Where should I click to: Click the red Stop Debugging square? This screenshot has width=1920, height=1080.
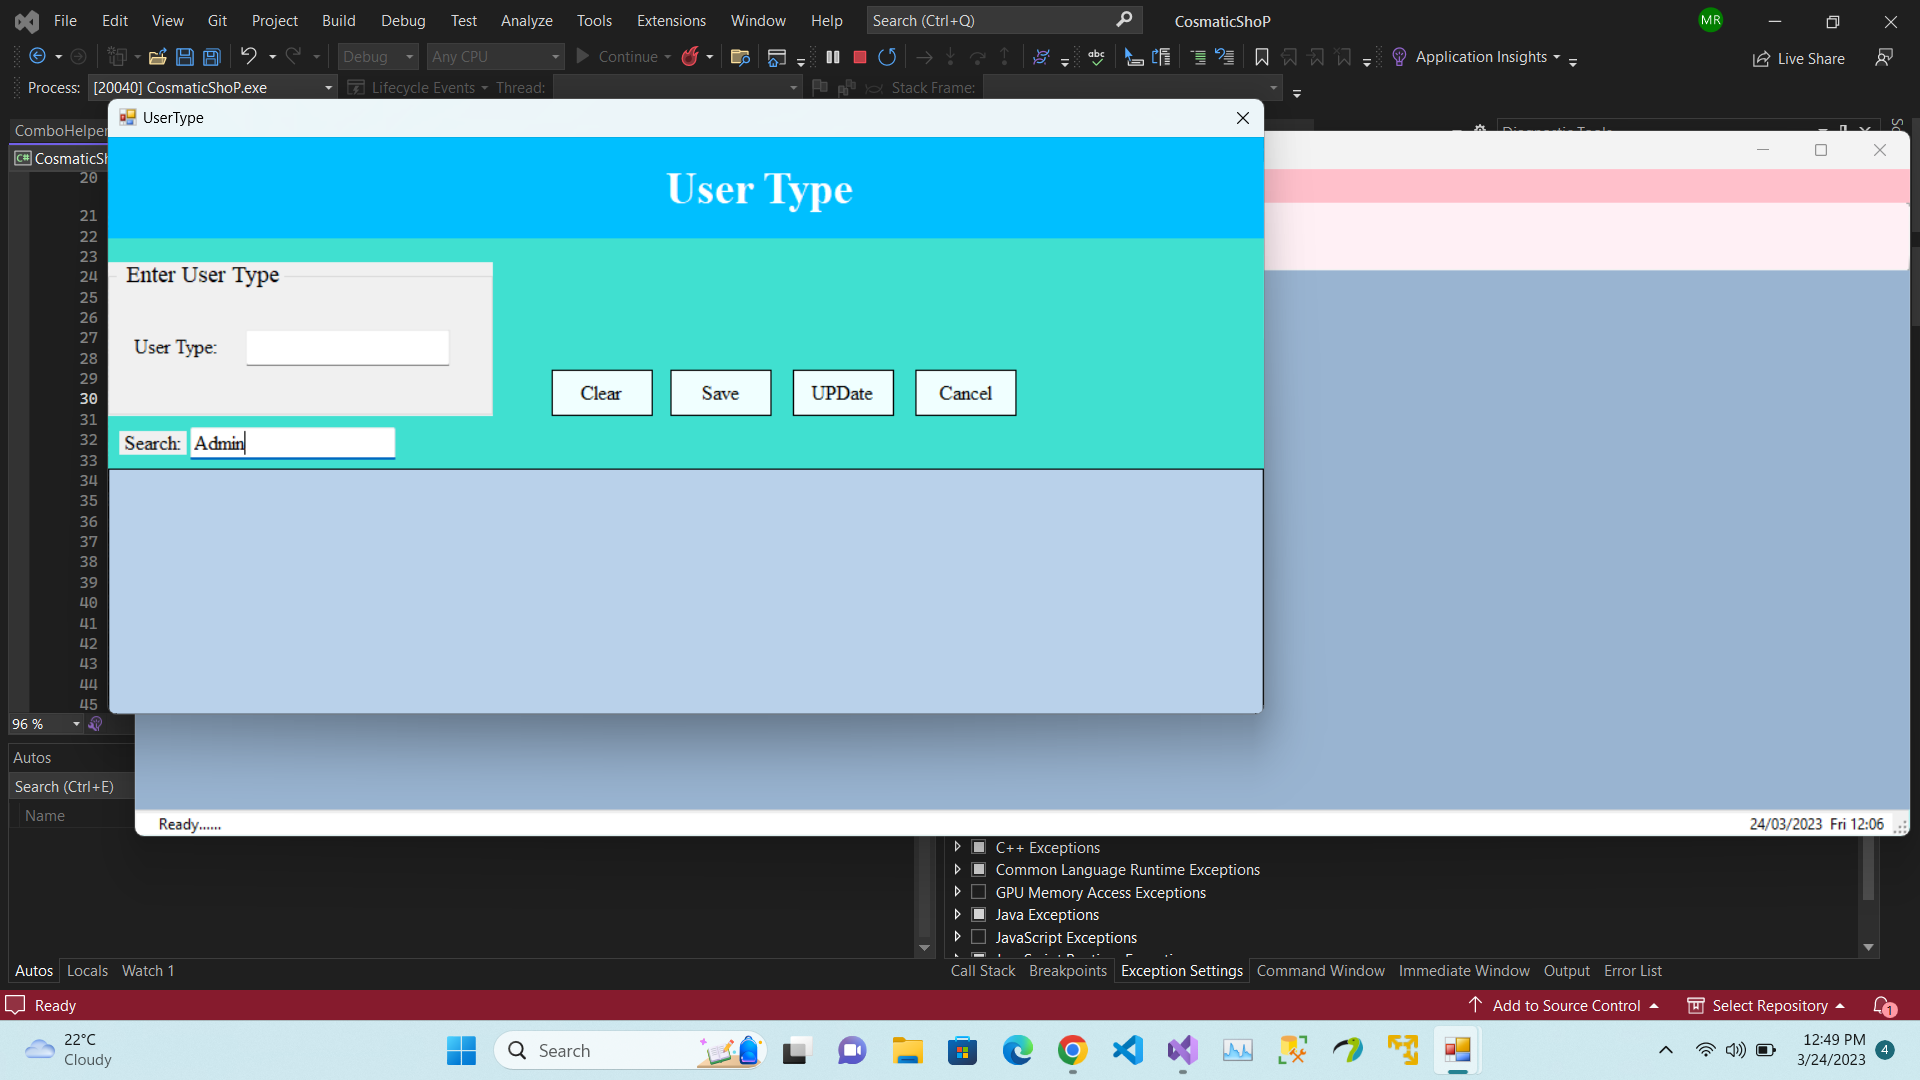click(x=859, y=57)
